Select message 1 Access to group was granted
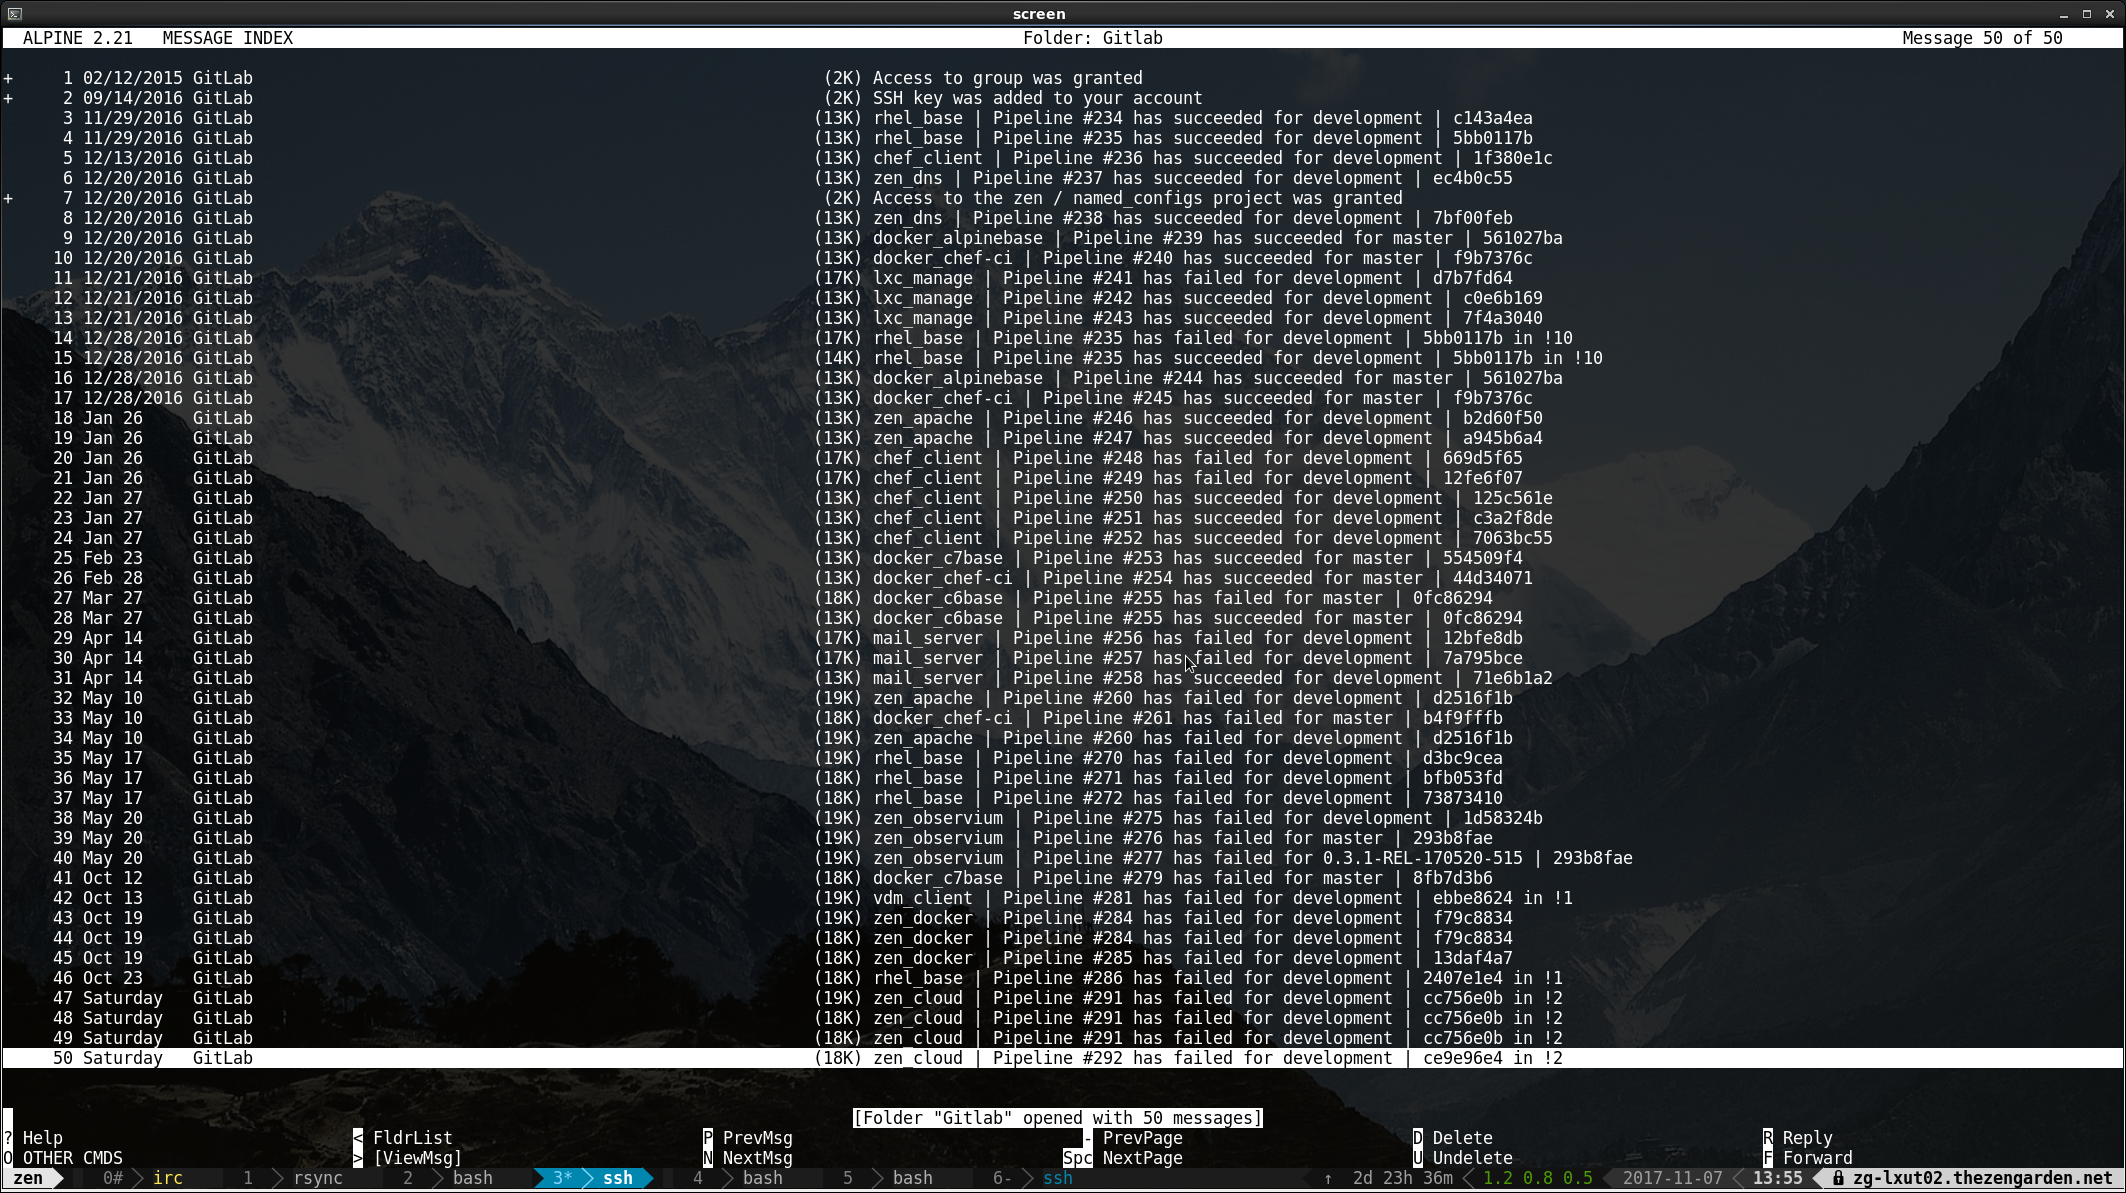 1063,78
